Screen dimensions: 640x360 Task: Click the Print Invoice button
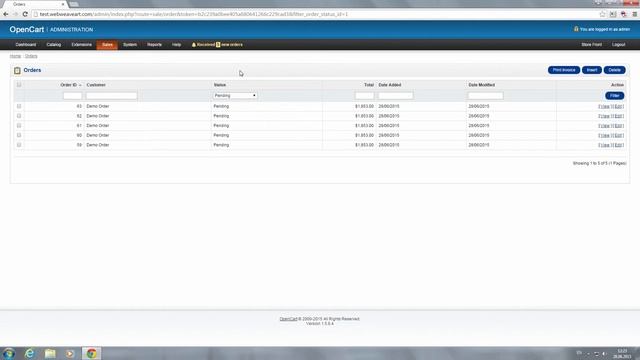coord(564,70)
